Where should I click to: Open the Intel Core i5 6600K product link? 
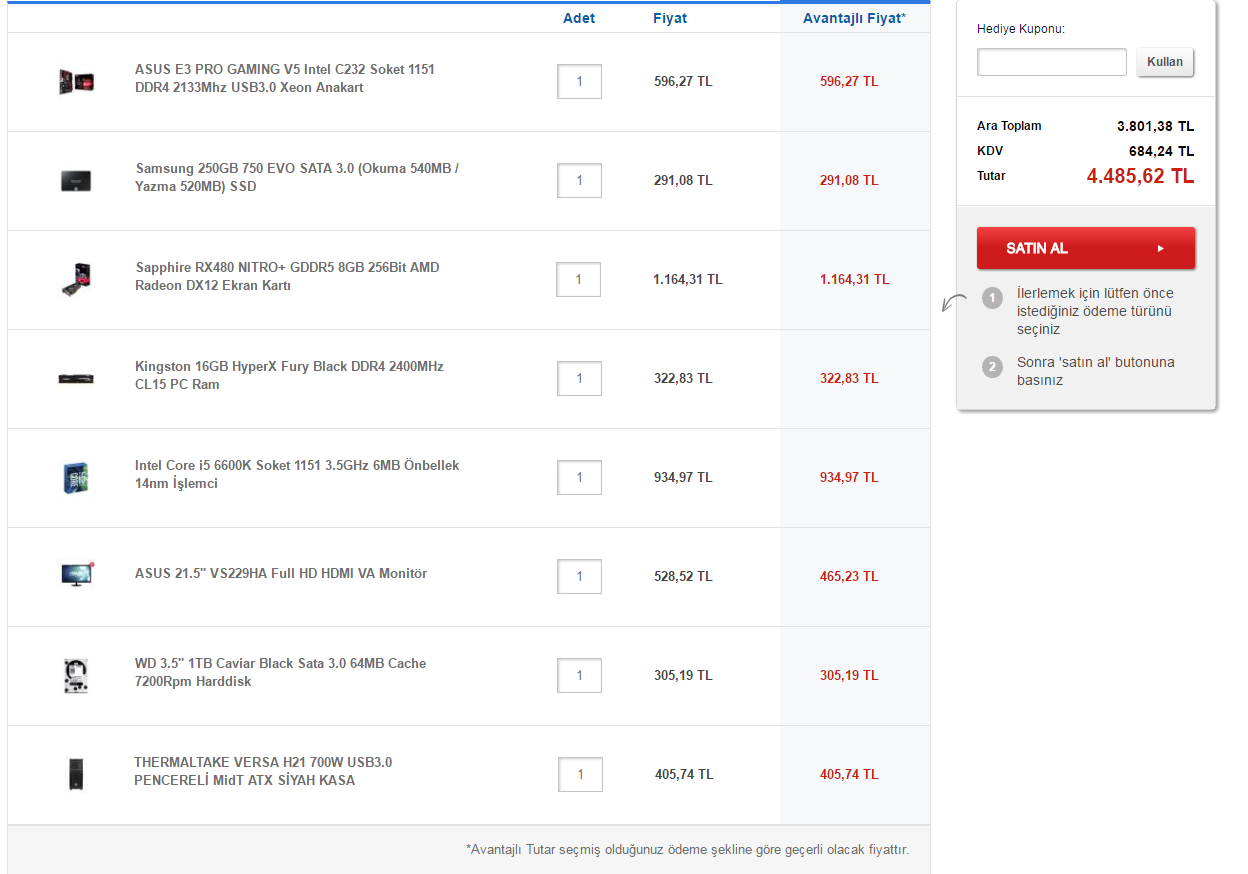click(297, 475)
